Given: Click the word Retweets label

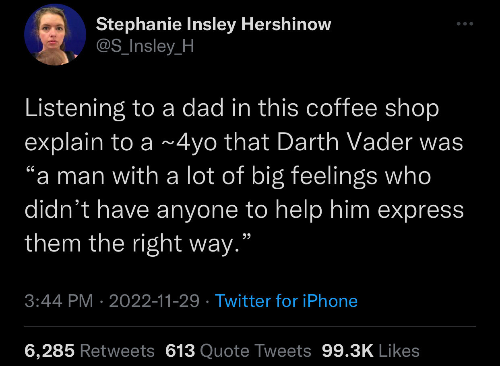Looking at the screenshot, I should pyautogui.click(x=117, y=351).
